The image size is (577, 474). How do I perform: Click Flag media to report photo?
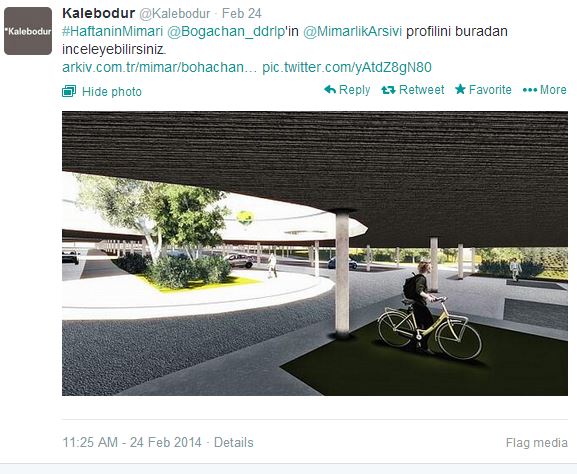537,442
